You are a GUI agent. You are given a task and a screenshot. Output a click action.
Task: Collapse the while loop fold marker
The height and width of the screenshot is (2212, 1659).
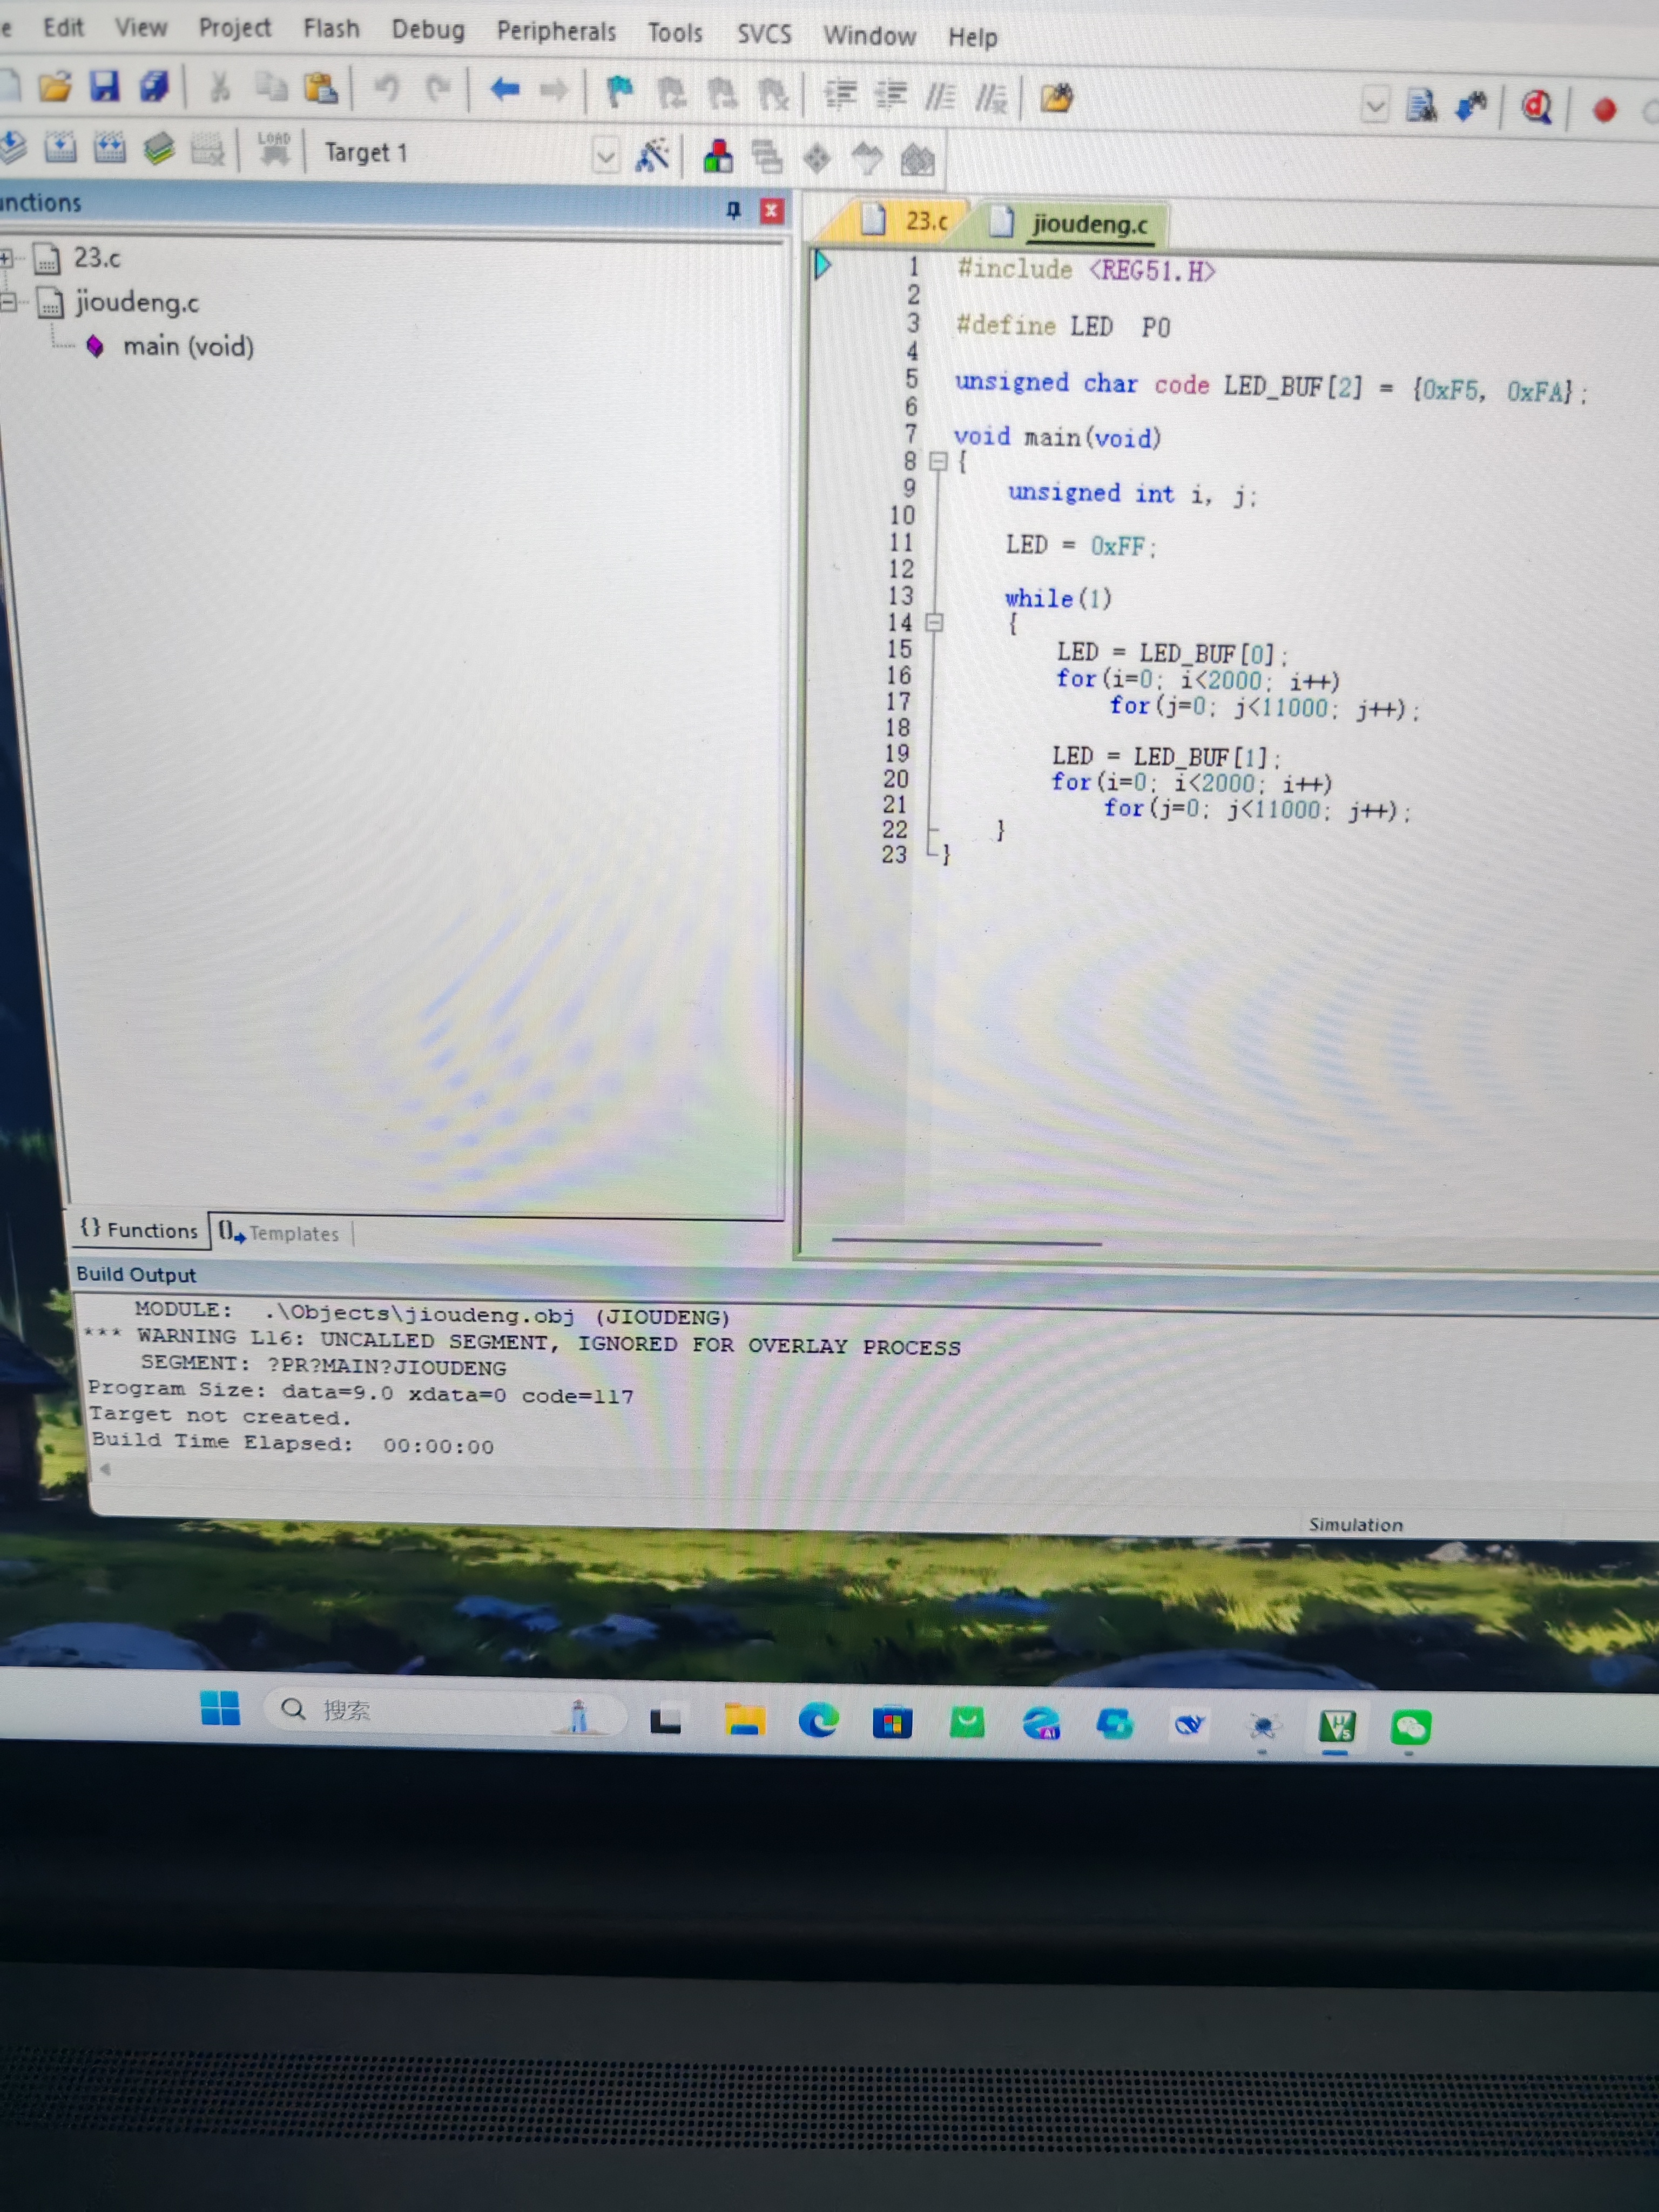(x=934, y=622)
